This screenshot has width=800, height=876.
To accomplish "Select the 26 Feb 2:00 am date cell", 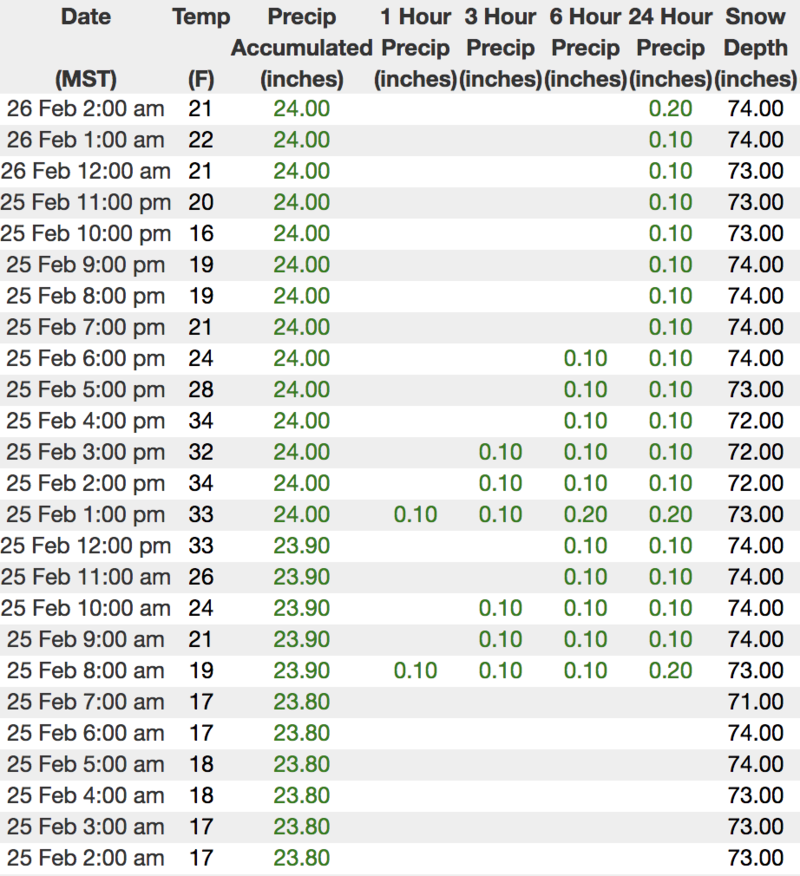I will (85, 109).
